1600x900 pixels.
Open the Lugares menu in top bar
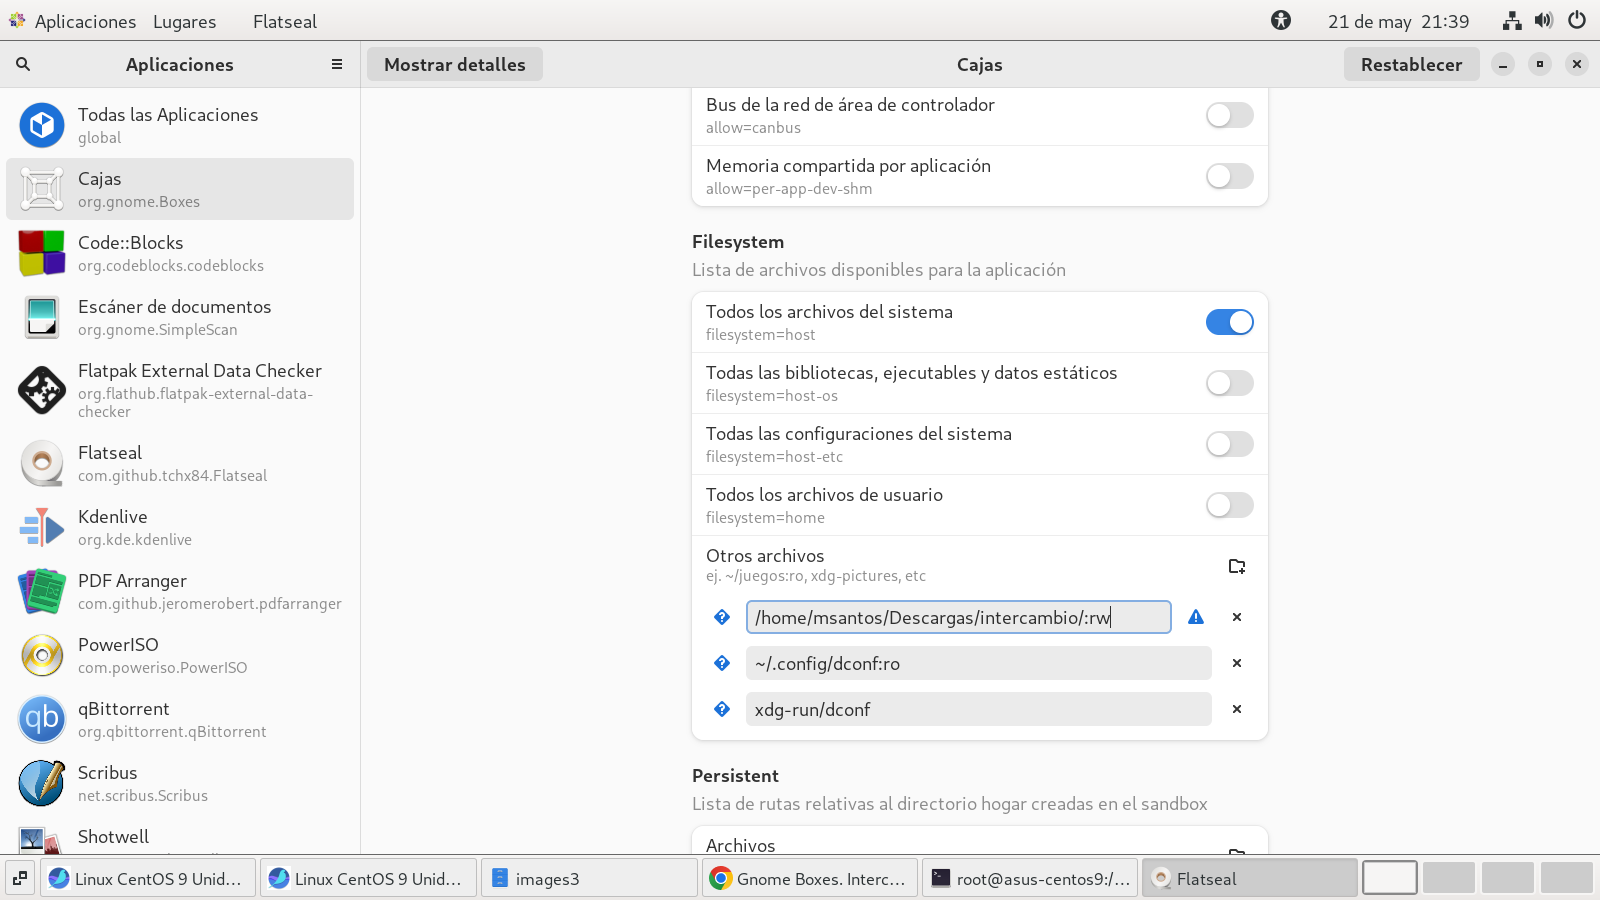(x=184, y=21)
